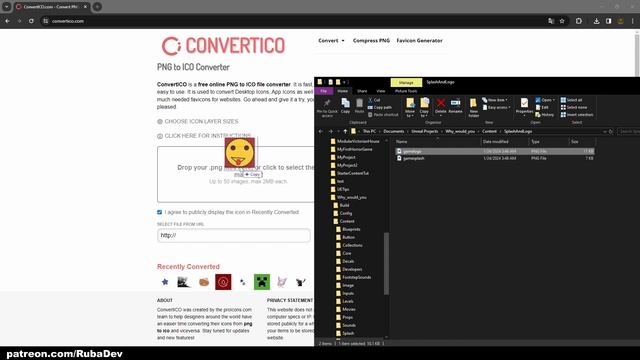Toggle 'I agree to publicly display' checkbox
The image size is (640, 360).
click(160, 212)
